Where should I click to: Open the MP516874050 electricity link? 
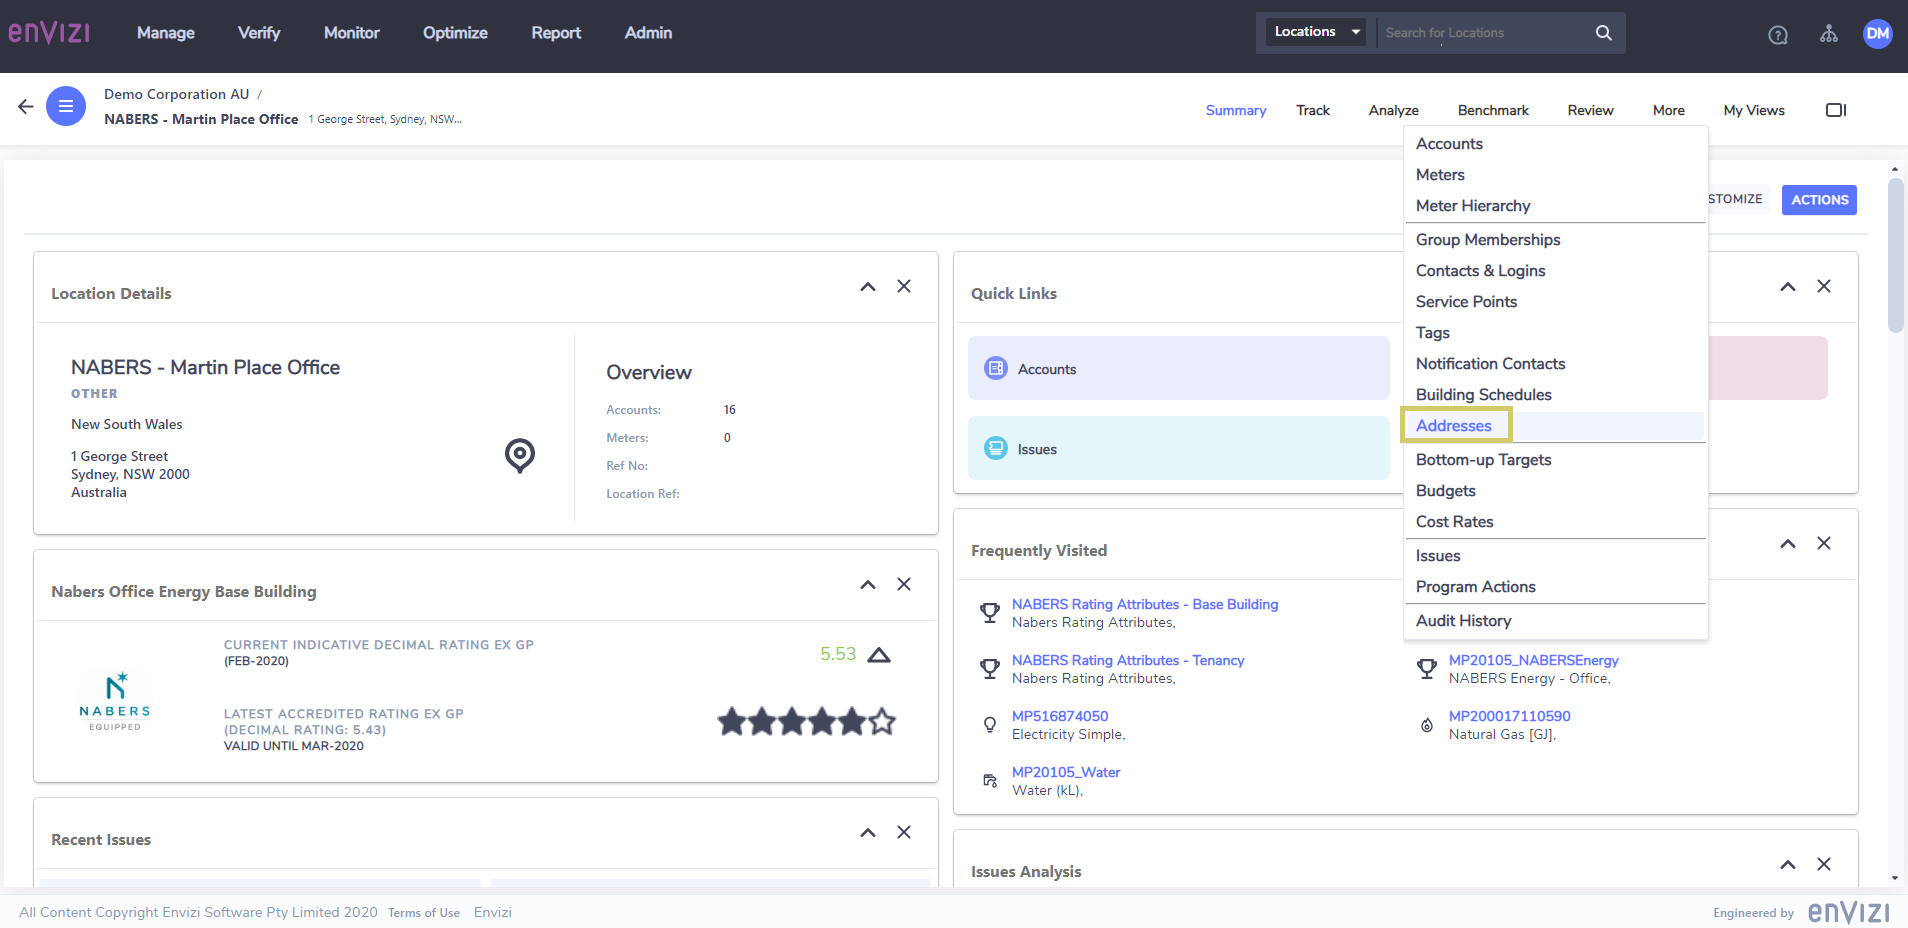pyautogui.click(x=1060, y=716)
